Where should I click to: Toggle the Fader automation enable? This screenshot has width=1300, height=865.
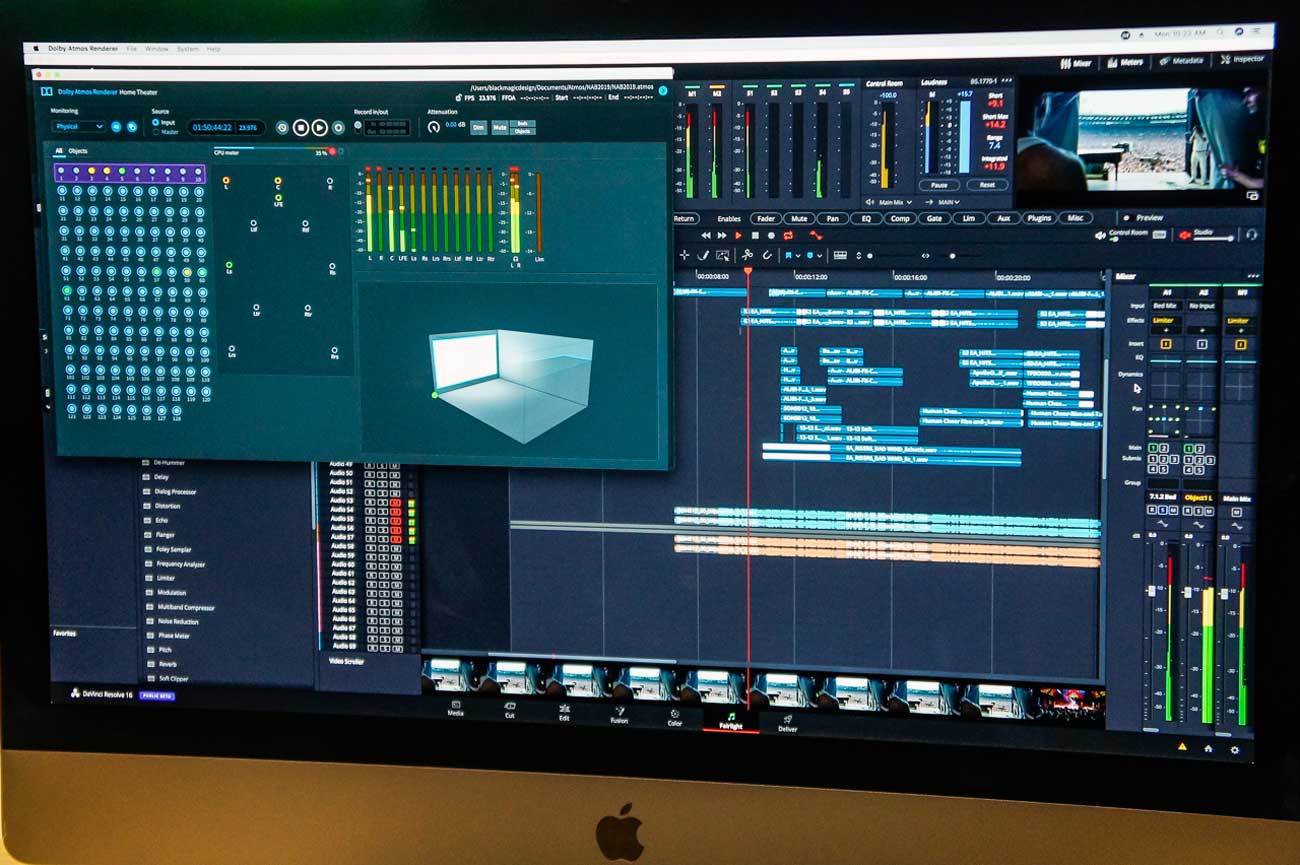tap(766, 218)
